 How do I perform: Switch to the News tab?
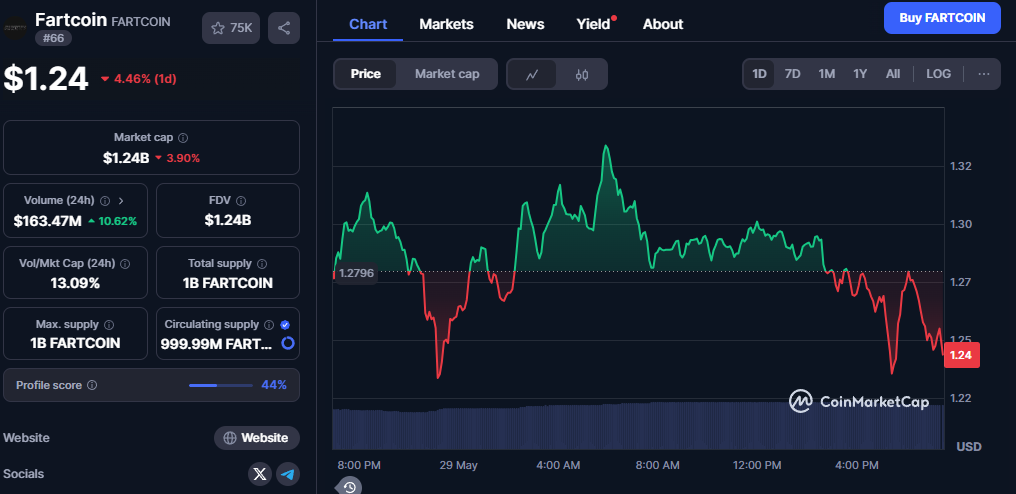point(525,24)
